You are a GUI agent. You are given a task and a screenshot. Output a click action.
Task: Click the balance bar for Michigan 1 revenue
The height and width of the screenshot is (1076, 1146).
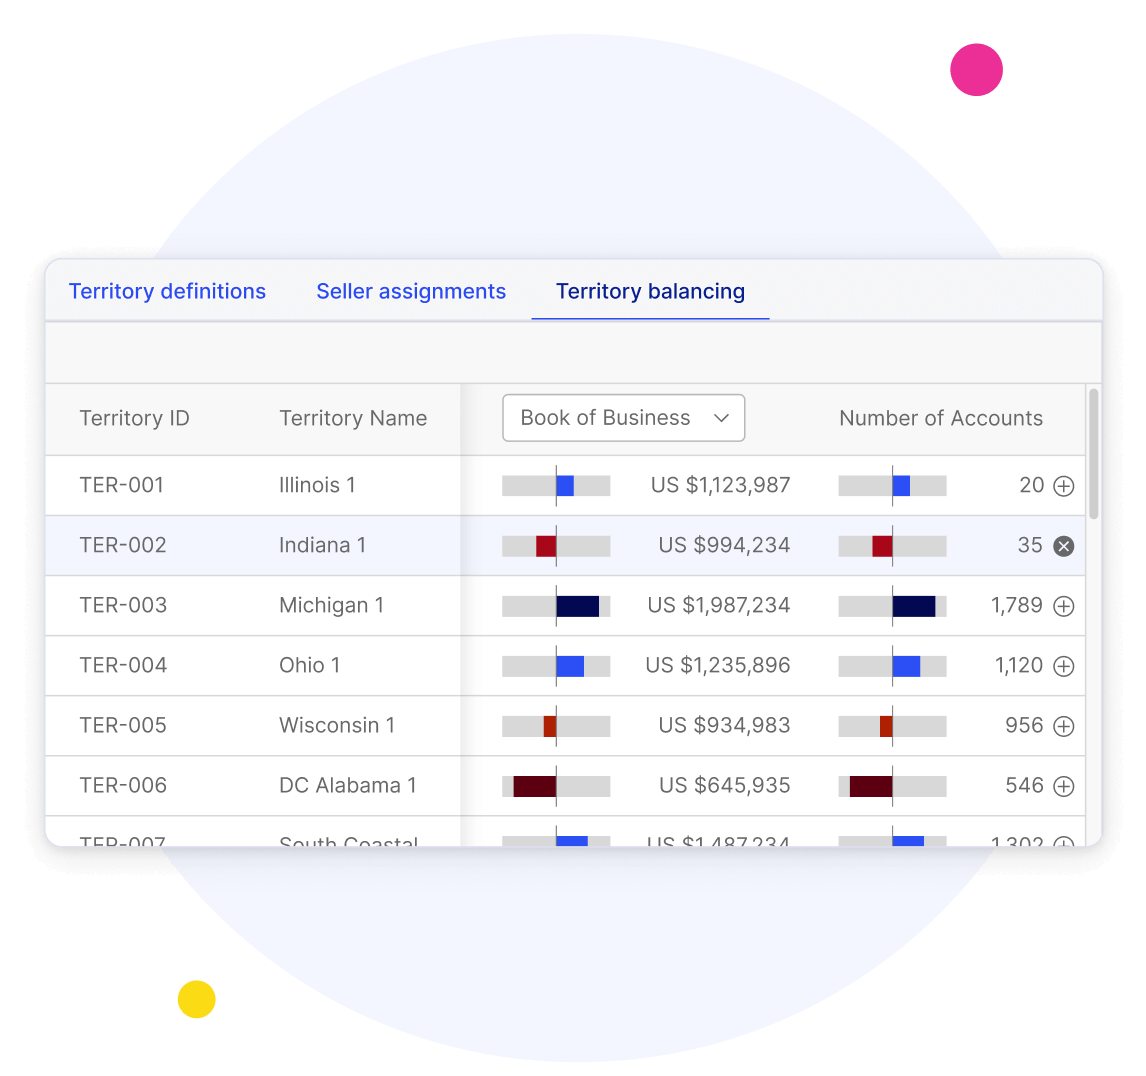[557, 606]
